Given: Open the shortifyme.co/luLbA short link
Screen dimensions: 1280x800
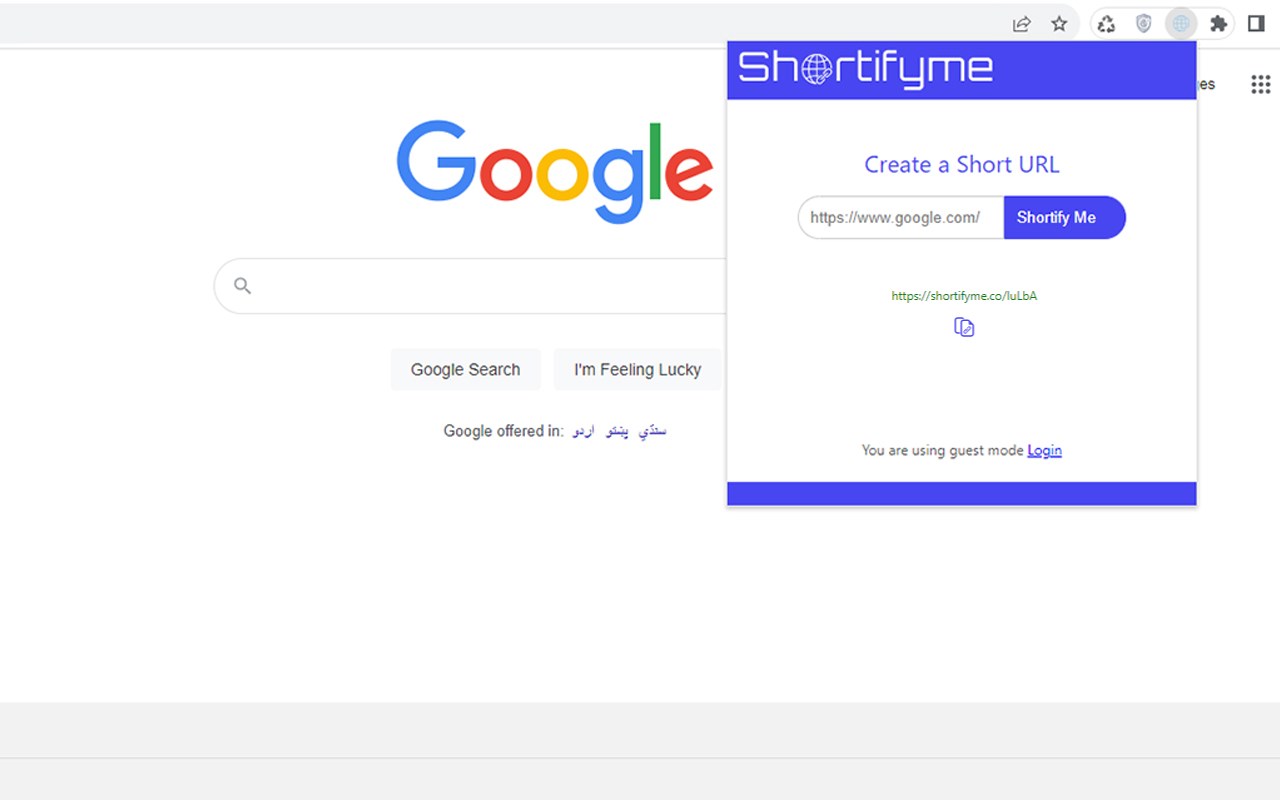Looking at the screenshot, I should (964, 296).
